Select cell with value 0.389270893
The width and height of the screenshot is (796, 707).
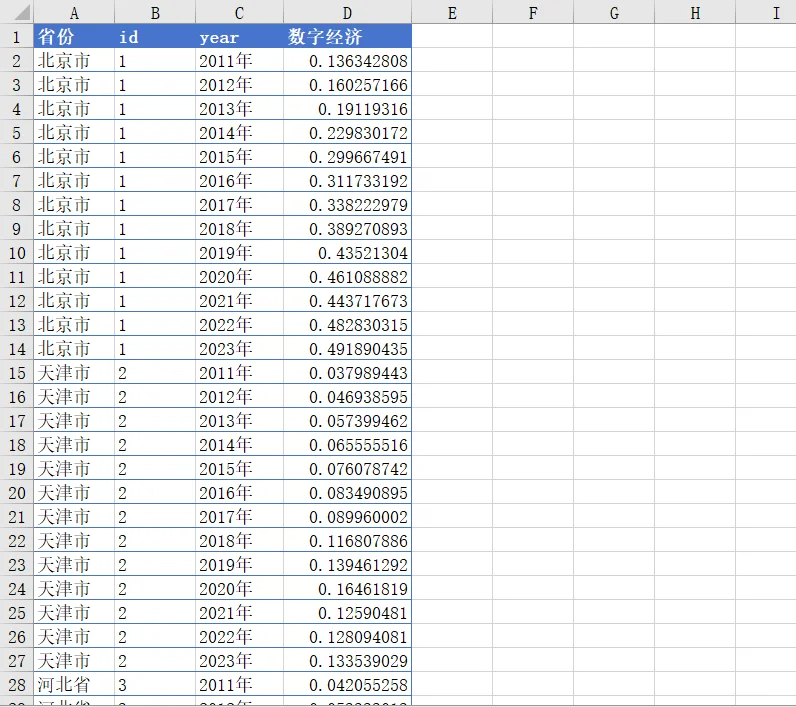pyautogui.click(x=347, y=229)
